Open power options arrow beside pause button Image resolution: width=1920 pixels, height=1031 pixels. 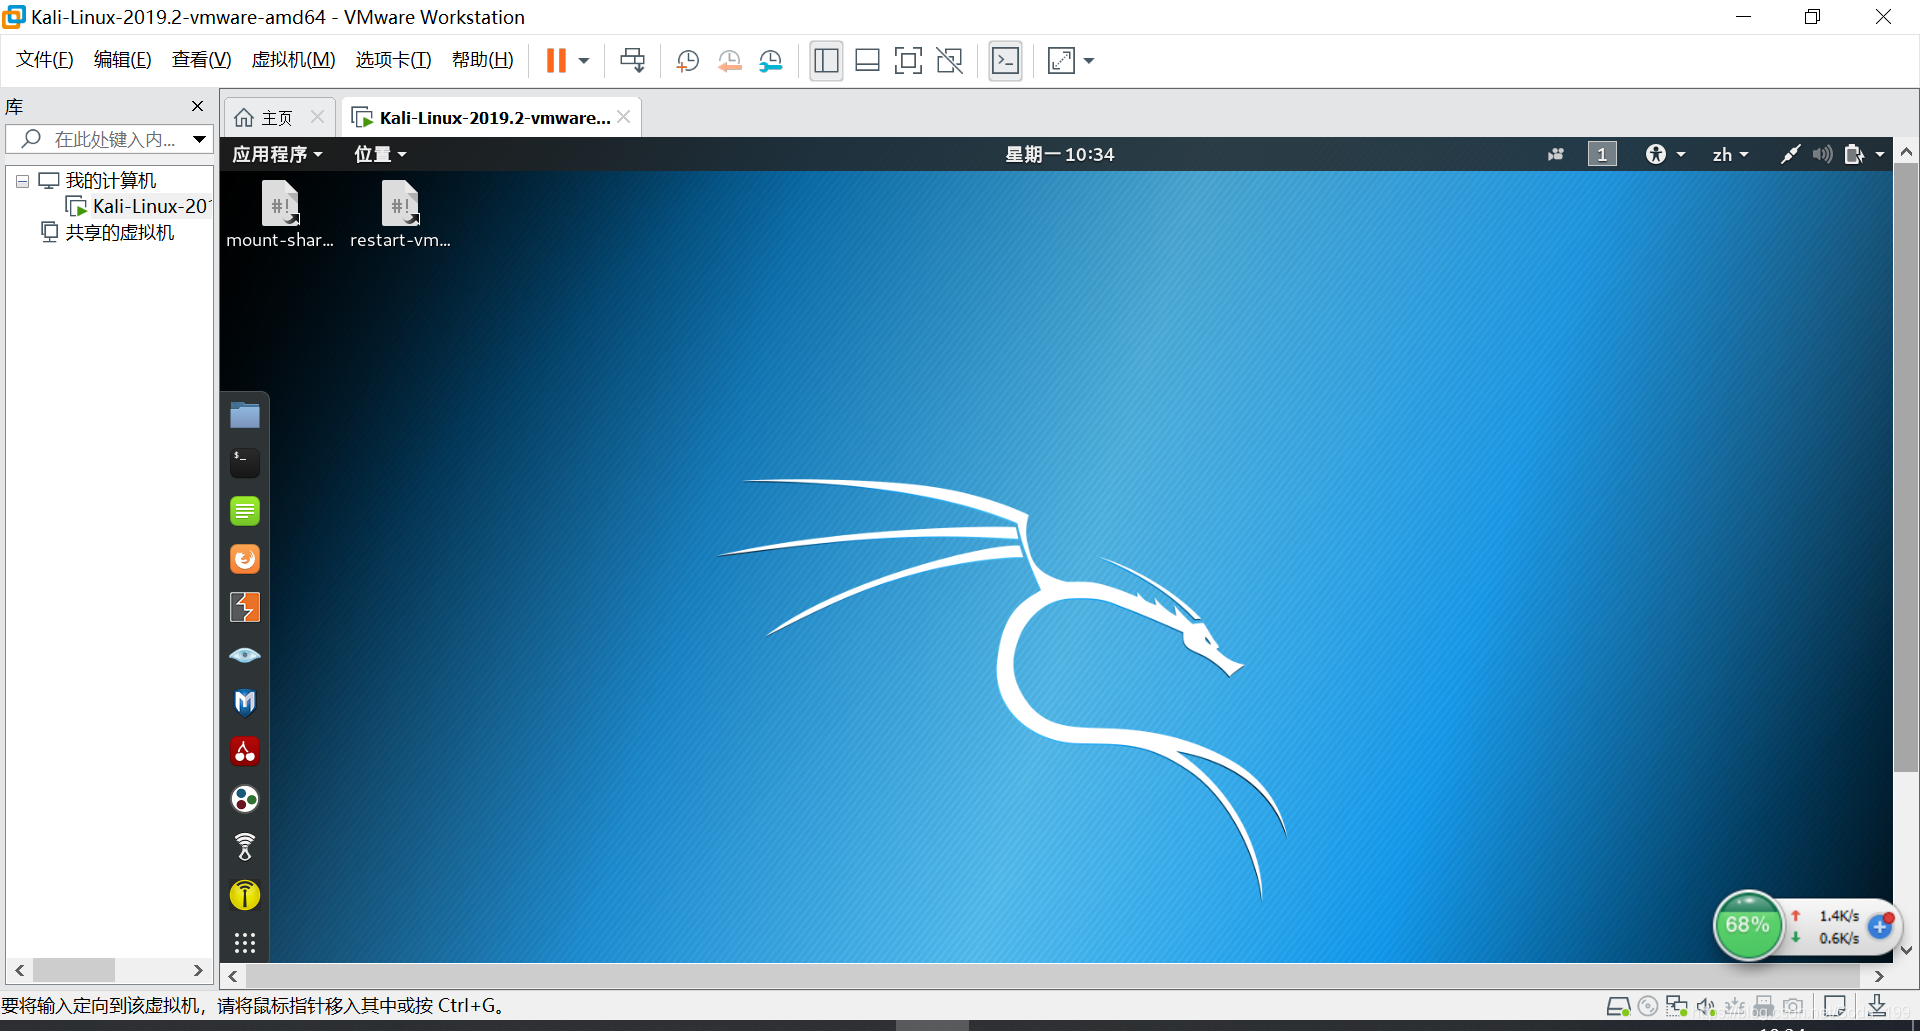[x=584, y=61]
